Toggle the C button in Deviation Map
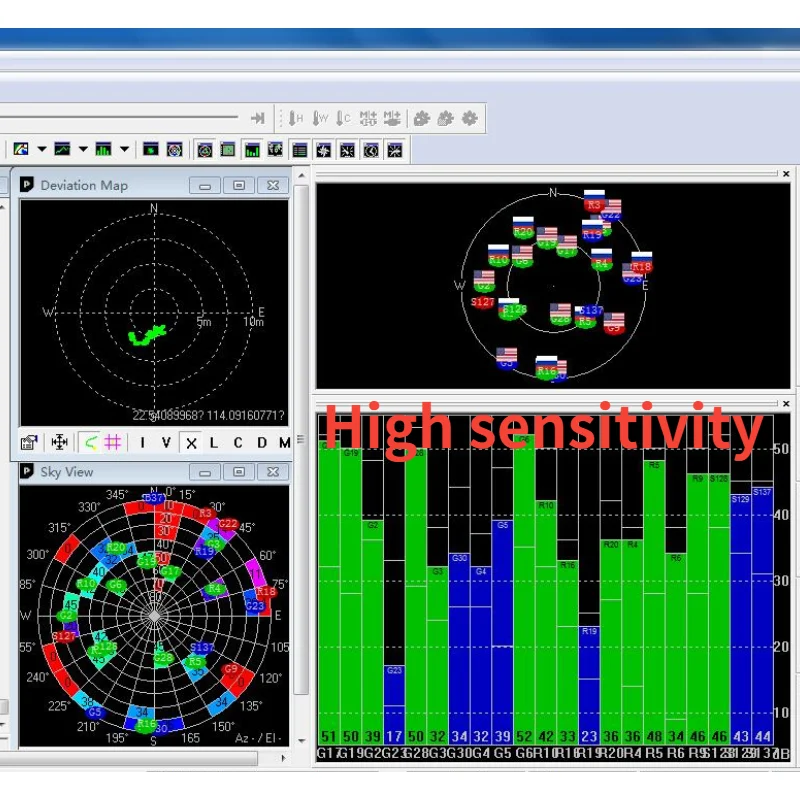 pos(238,443)
